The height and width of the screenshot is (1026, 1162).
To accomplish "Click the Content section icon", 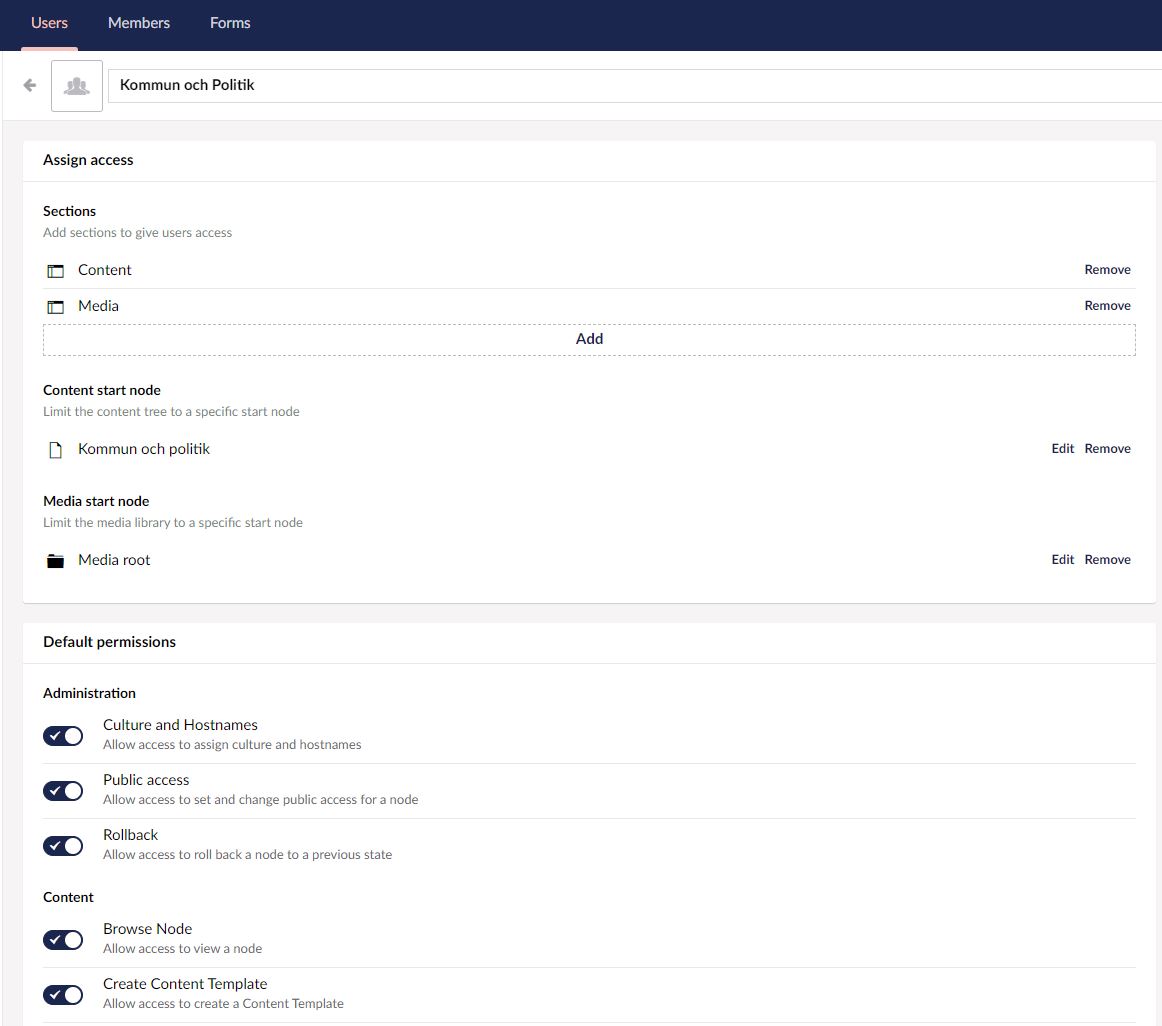I will (x=55, y=270).
